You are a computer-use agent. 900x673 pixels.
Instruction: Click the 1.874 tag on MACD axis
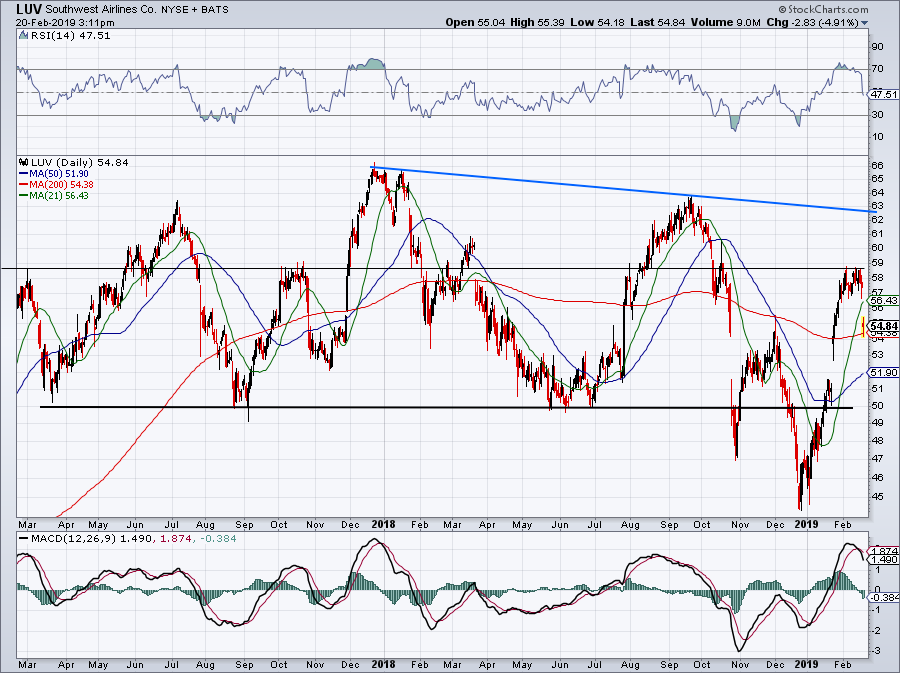(884, 550)
